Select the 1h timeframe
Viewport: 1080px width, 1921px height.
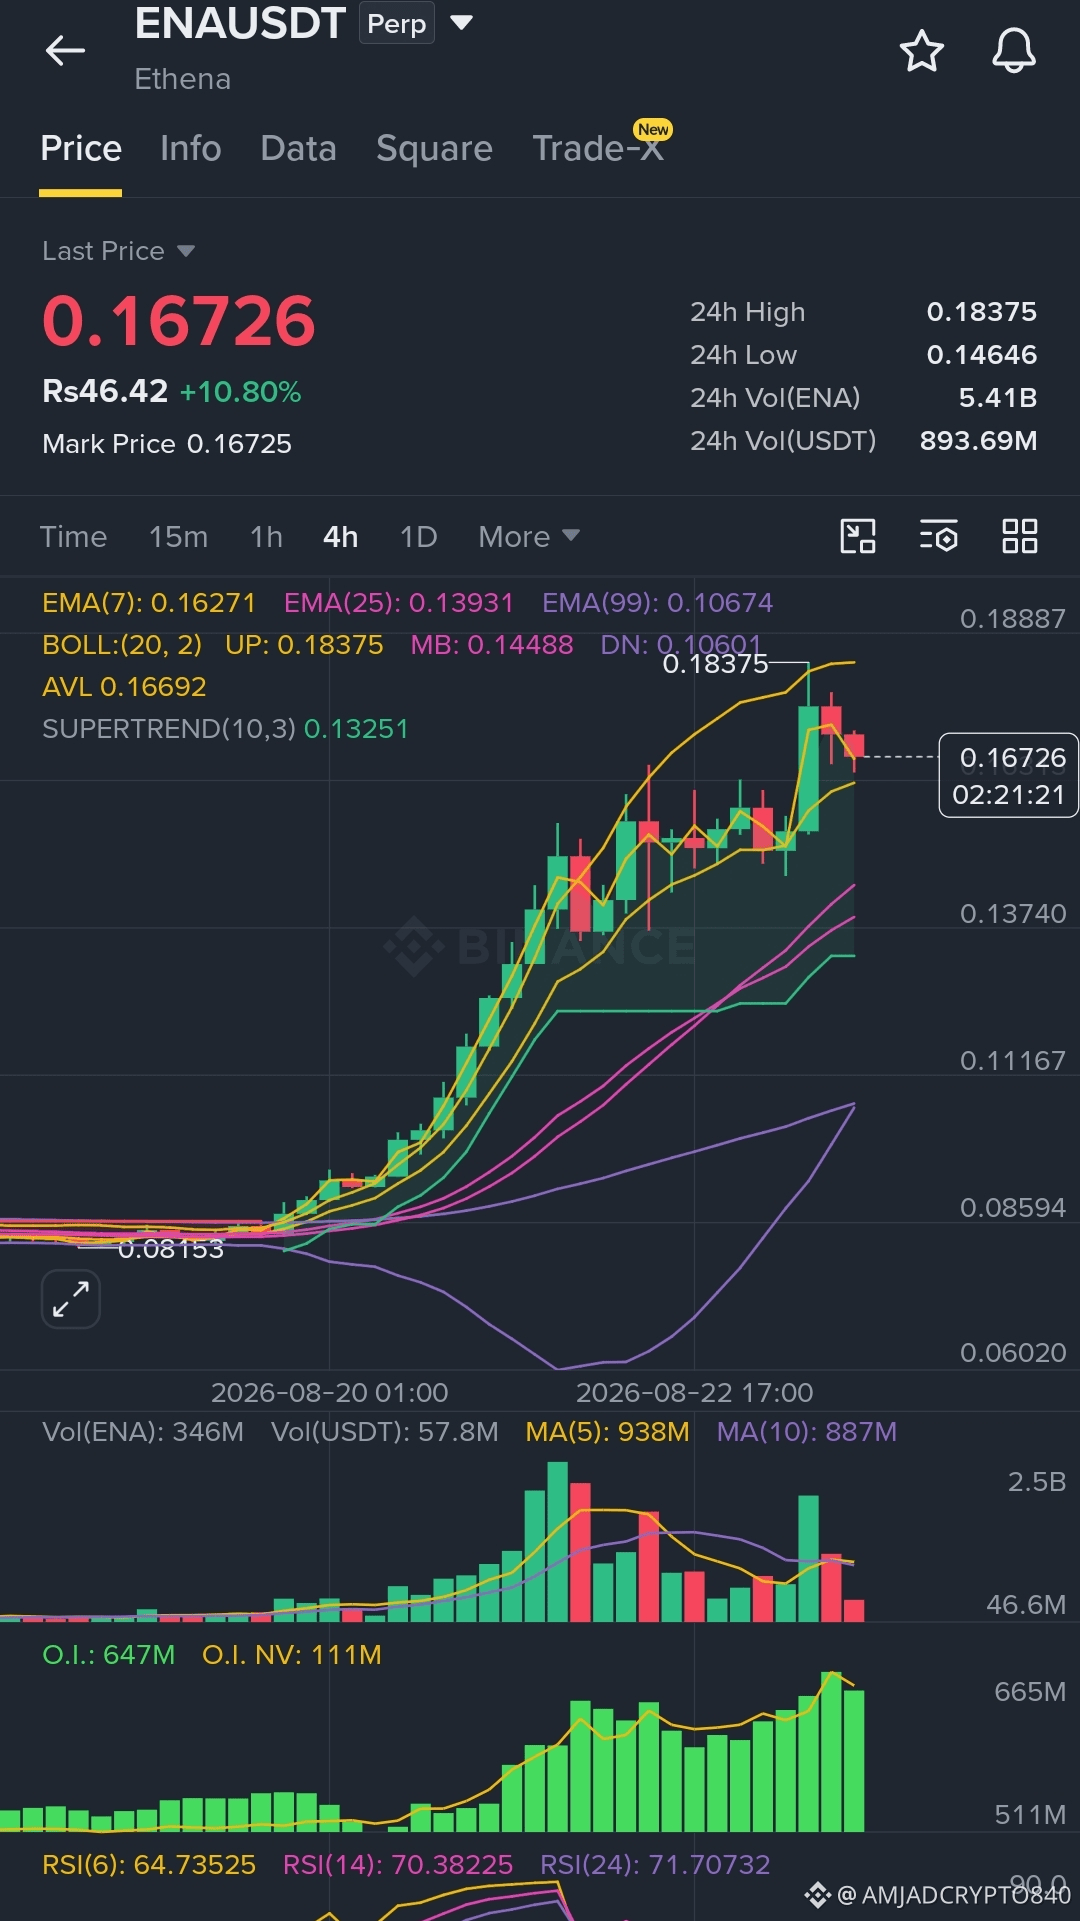click(x=266, y=537)
